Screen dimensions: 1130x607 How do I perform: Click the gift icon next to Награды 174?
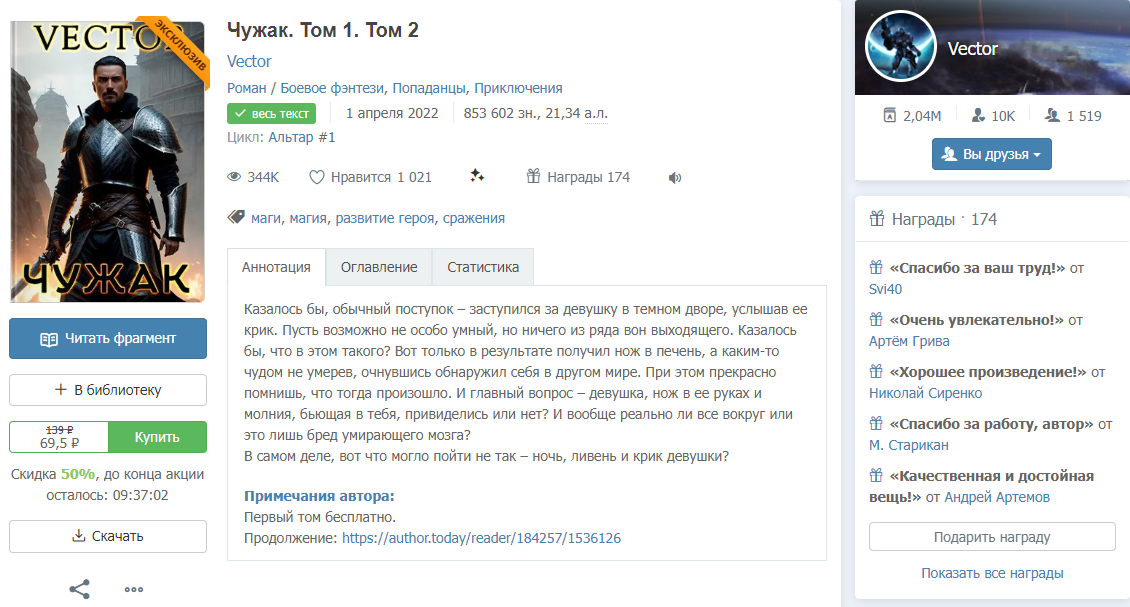point(533,176)
